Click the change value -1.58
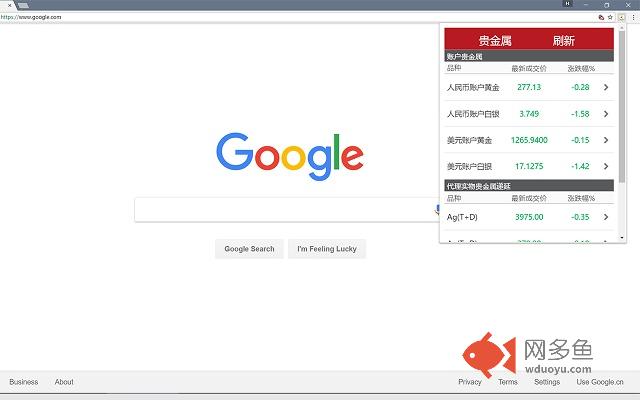This screenshot has width=640, height=400. pyautogui.click(x=580, y=113)
